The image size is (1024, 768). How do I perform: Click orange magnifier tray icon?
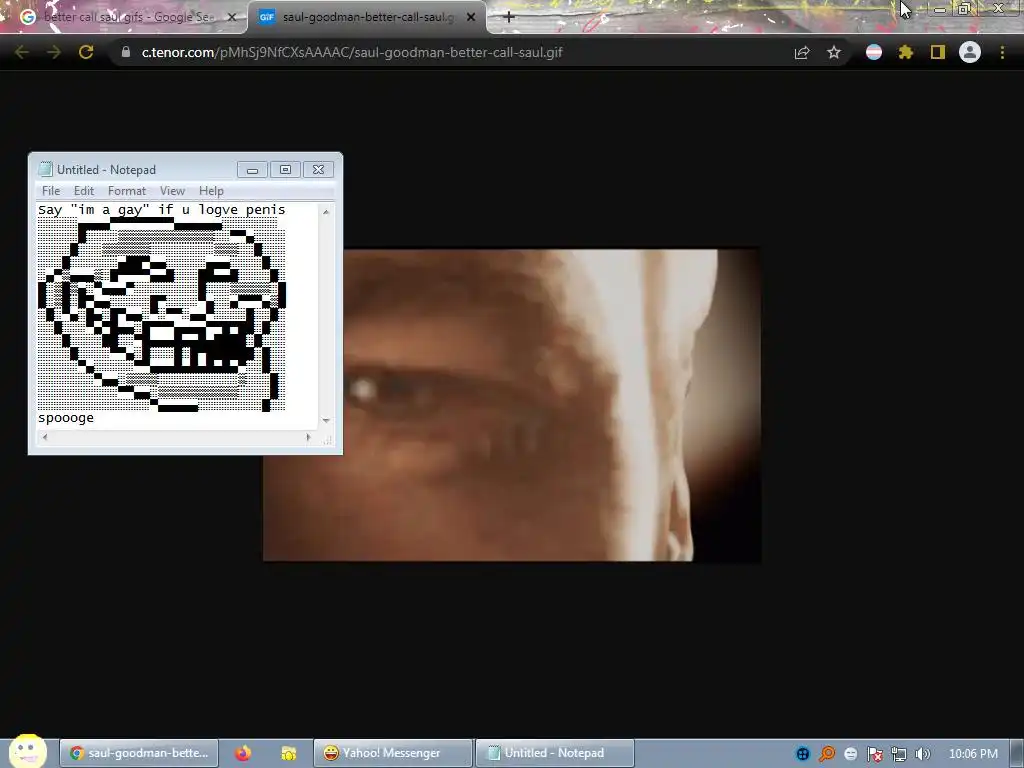827,754
